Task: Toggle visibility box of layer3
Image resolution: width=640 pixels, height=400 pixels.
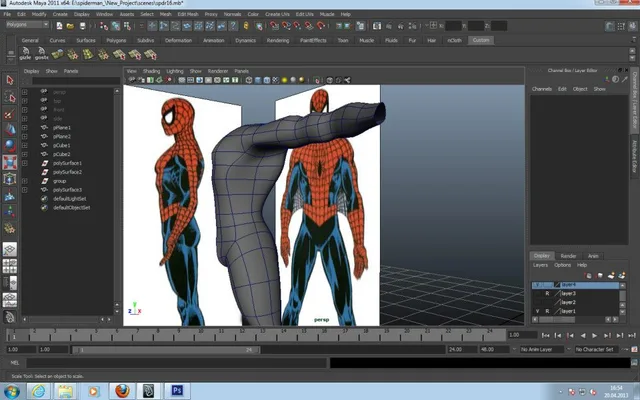Action: [x=537, y=293]
